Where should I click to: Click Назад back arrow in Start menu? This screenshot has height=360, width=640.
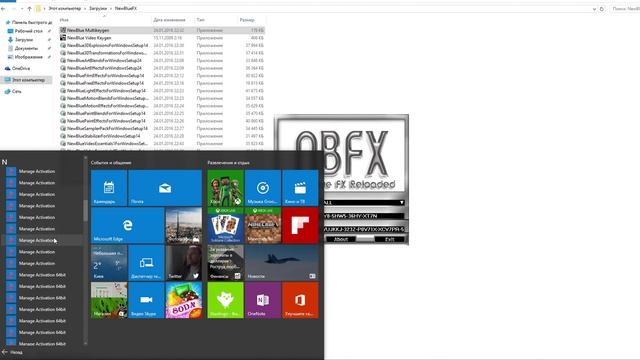(12, 352)
